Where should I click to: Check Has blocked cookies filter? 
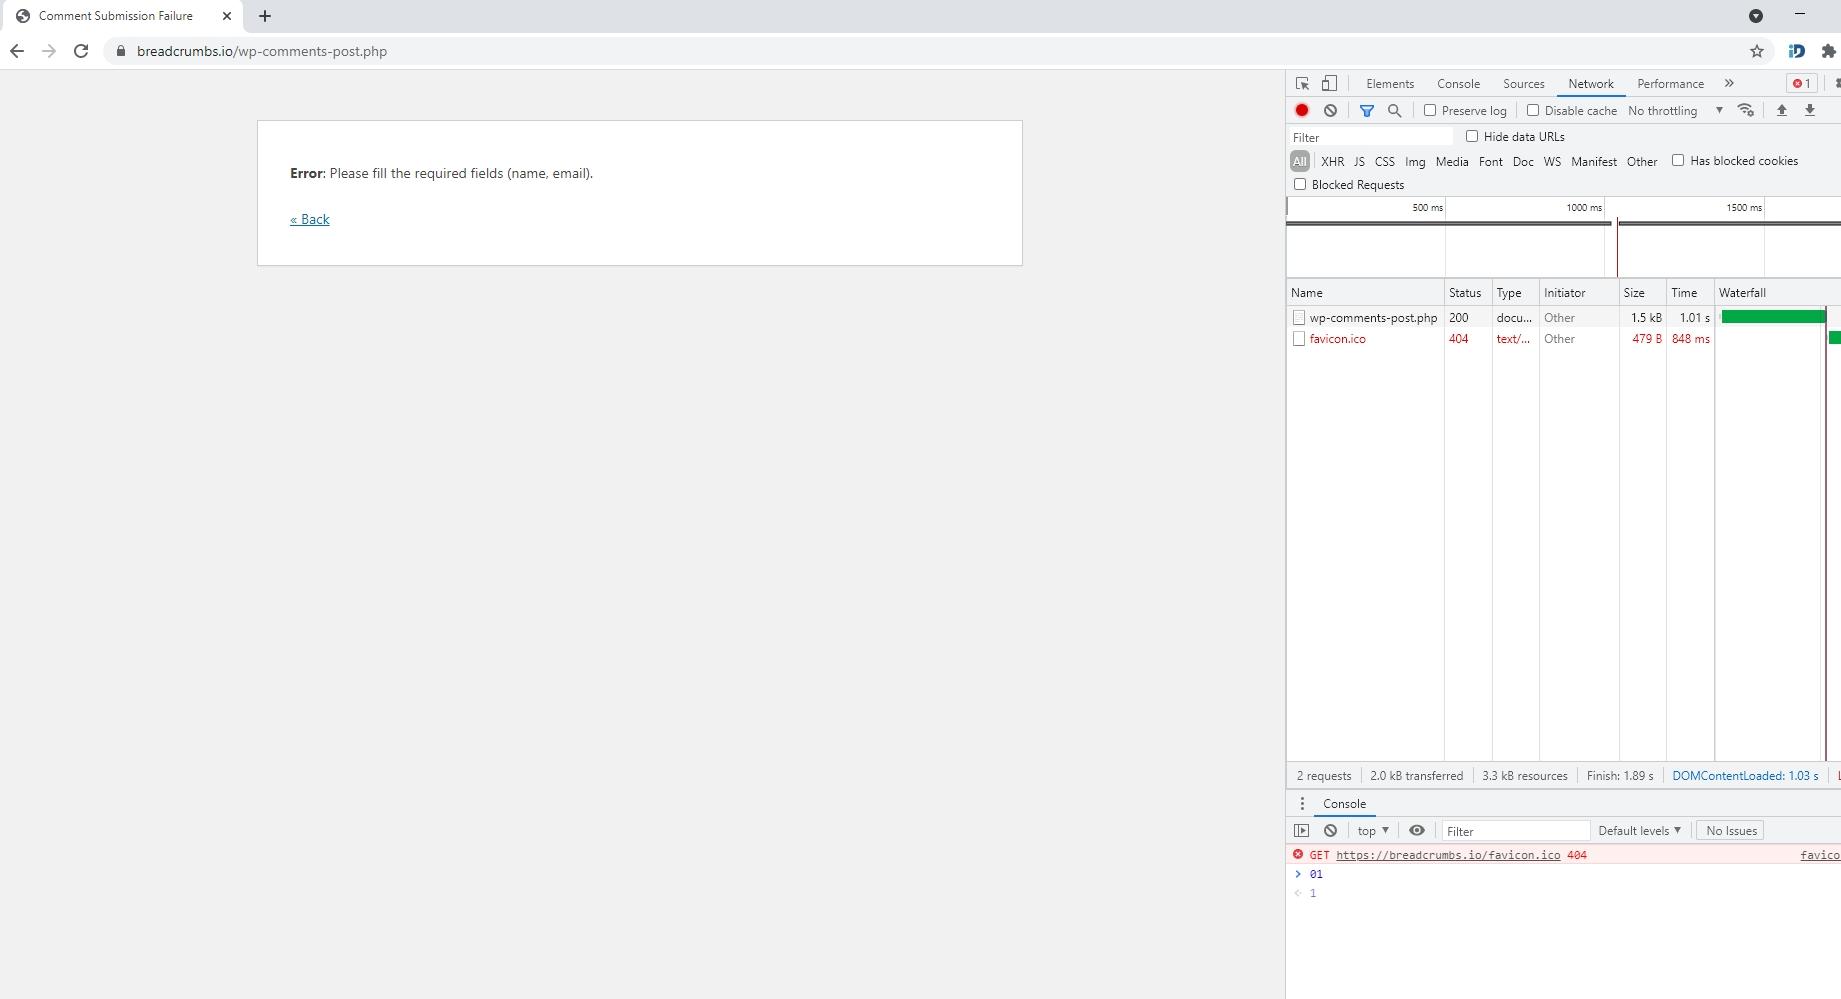1678,160
